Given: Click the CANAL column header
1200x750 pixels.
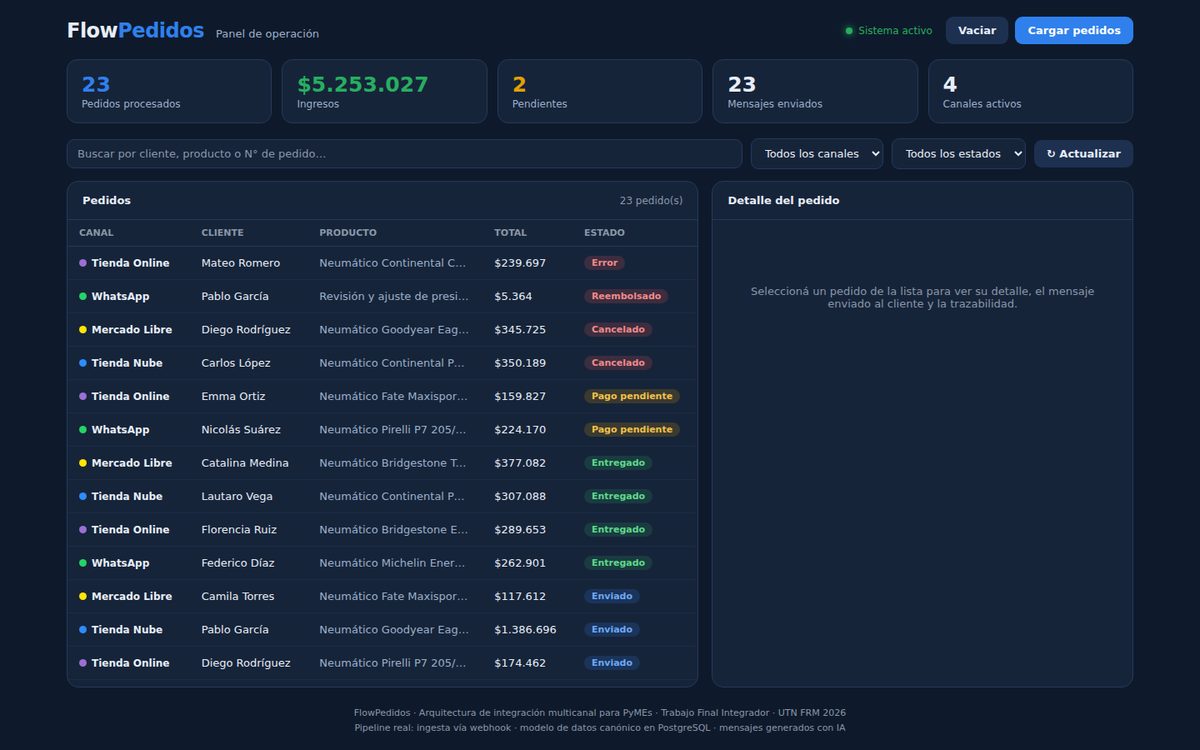Looking at the screenshot, I should click(96, 233).
